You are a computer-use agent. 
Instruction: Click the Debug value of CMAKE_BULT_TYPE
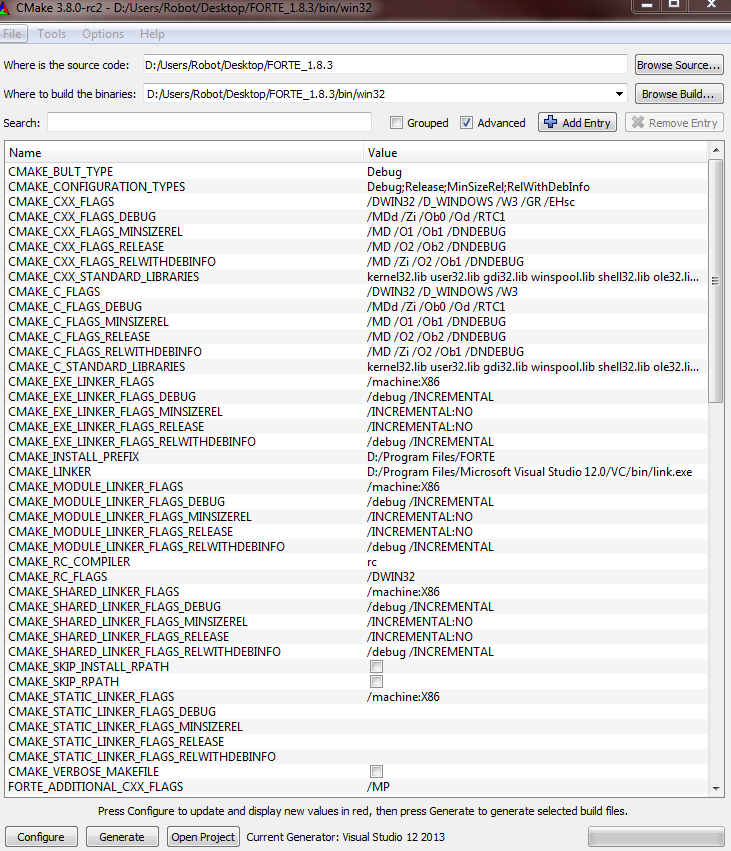click(x=384, y=172)
